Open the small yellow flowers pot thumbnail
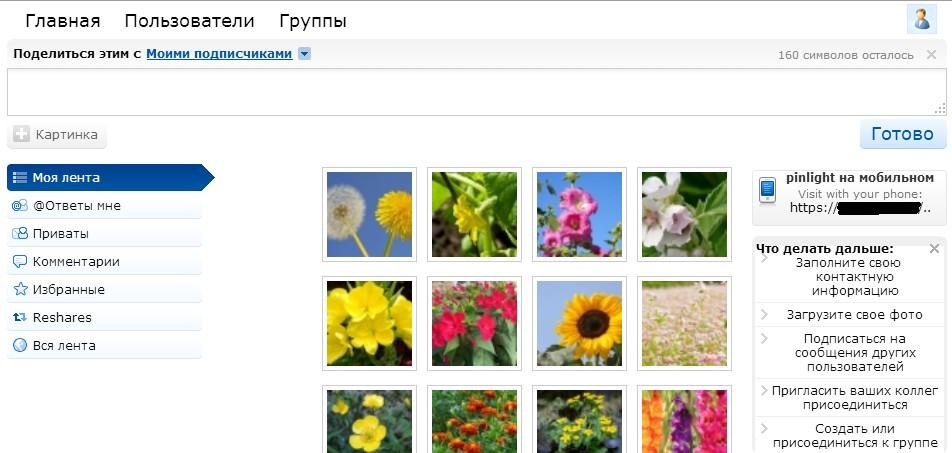 click(x=579, y=420)
